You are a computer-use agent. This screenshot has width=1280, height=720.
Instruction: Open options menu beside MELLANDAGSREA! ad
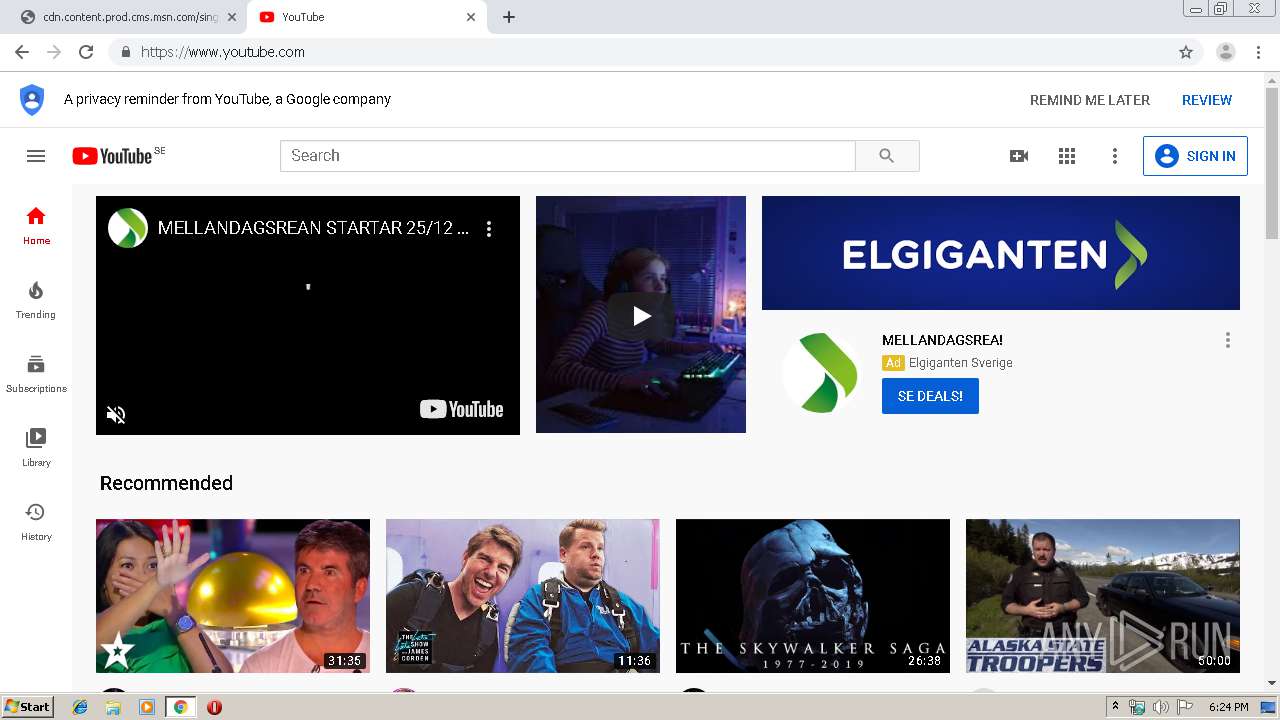(1228, 340)
